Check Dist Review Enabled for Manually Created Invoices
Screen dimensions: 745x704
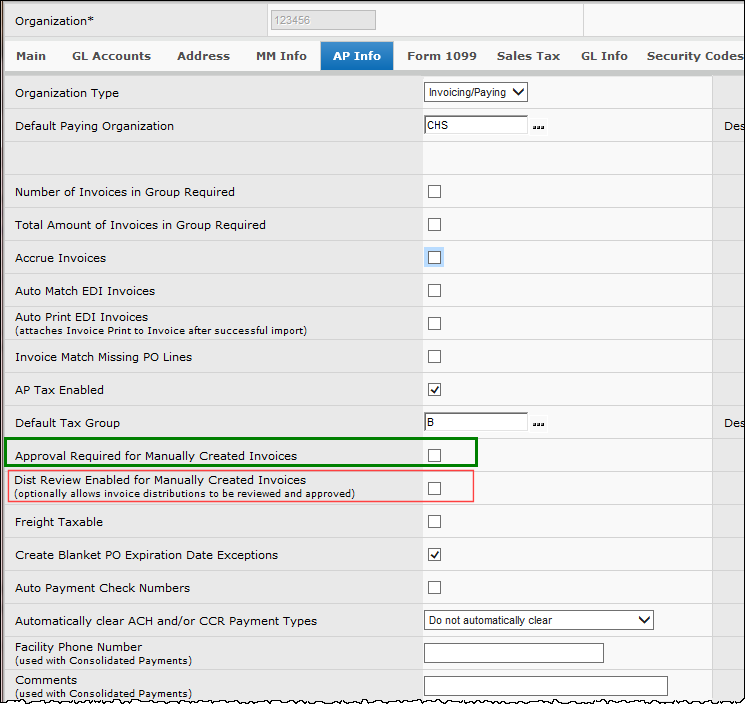pyautogui.click(x=434, y=488)
